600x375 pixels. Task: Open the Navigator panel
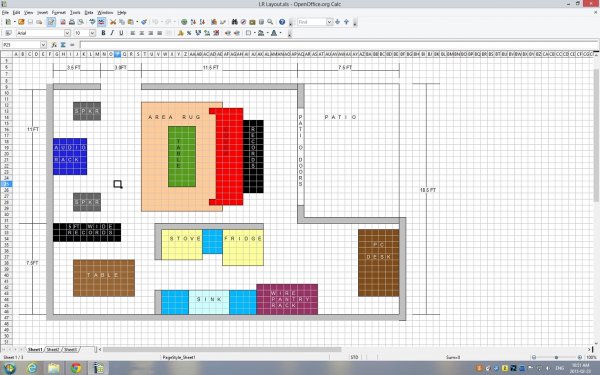243,22
